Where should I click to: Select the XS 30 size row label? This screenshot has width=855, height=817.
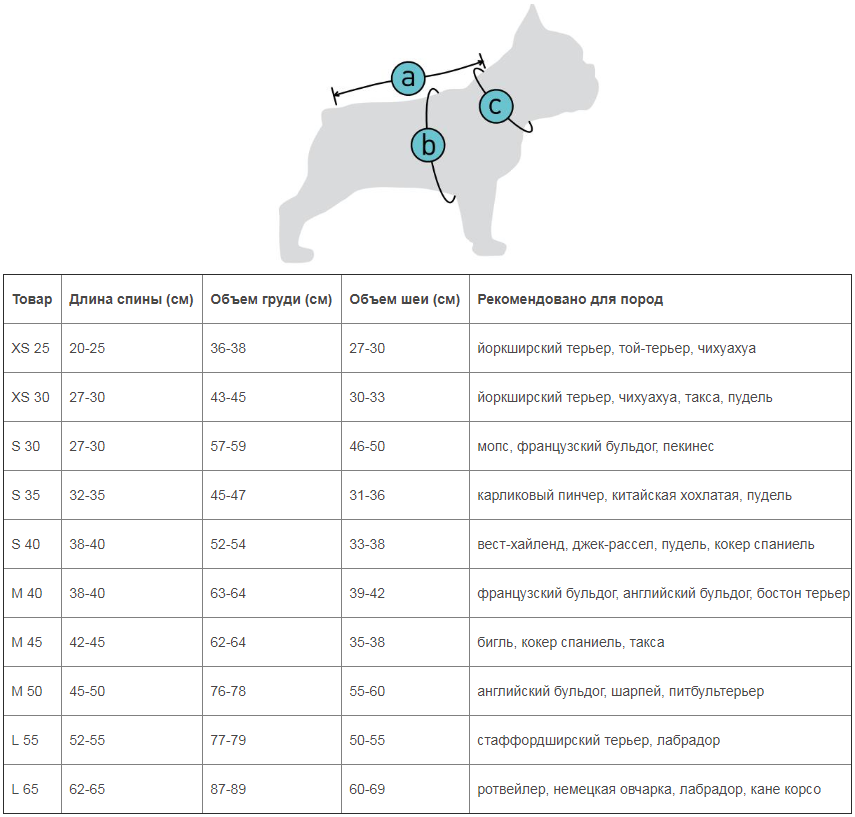(30, 398)
